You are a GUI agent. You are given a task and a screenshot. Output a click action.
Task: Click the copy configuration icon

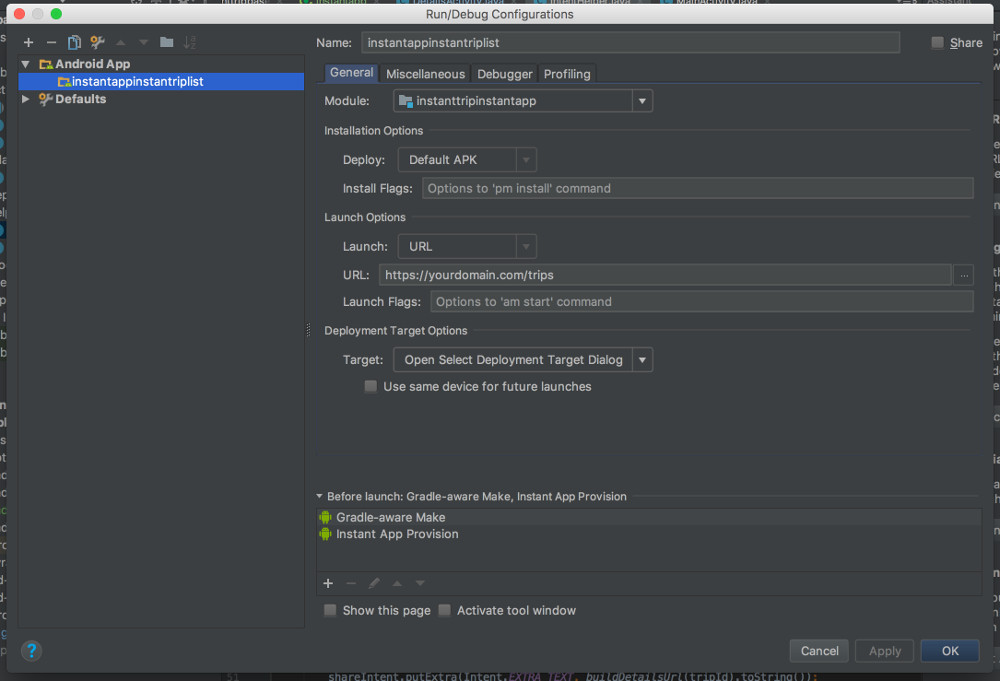pyautogui.click(x=74, y=42)
